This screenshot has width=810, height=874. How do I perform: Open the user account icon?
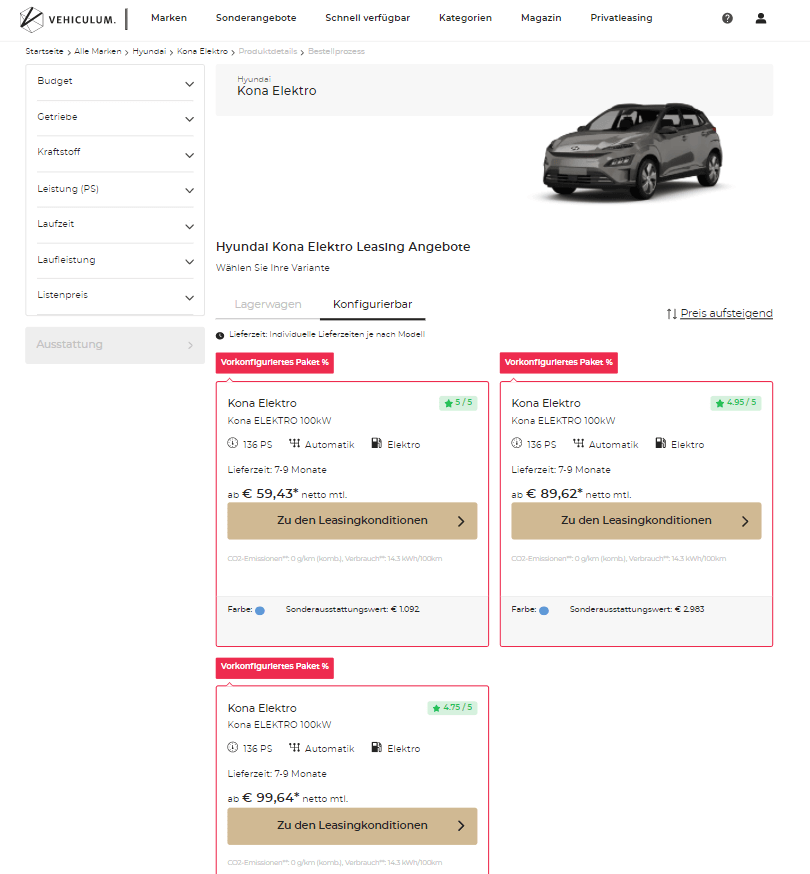click(760, 18)
